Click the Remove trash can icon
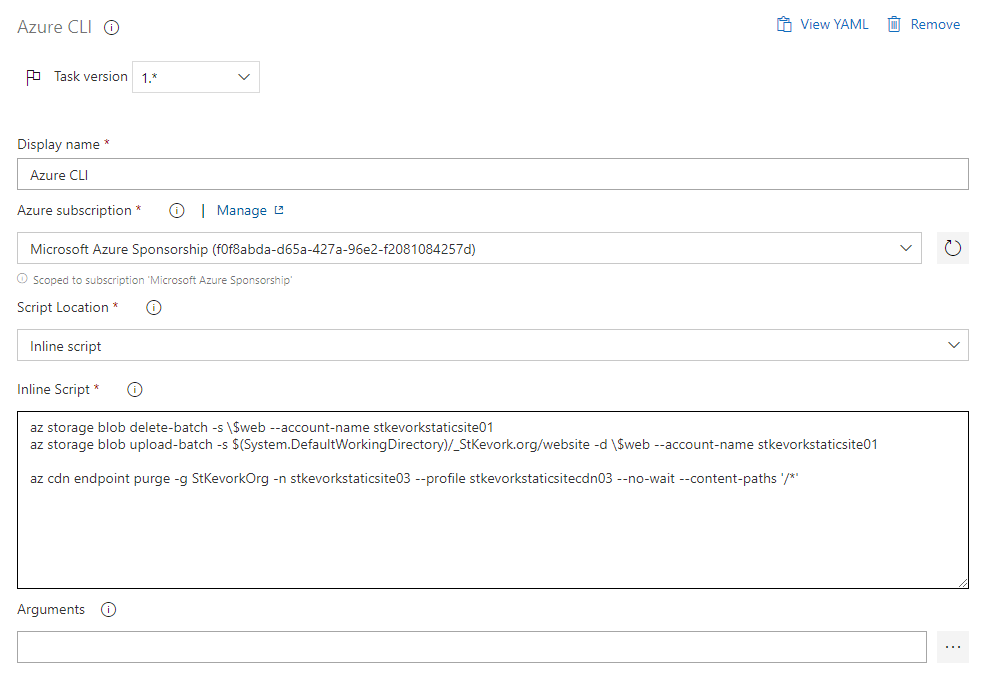Image resolution: width=981 pixels, height=677 pixels. point(894,24)
